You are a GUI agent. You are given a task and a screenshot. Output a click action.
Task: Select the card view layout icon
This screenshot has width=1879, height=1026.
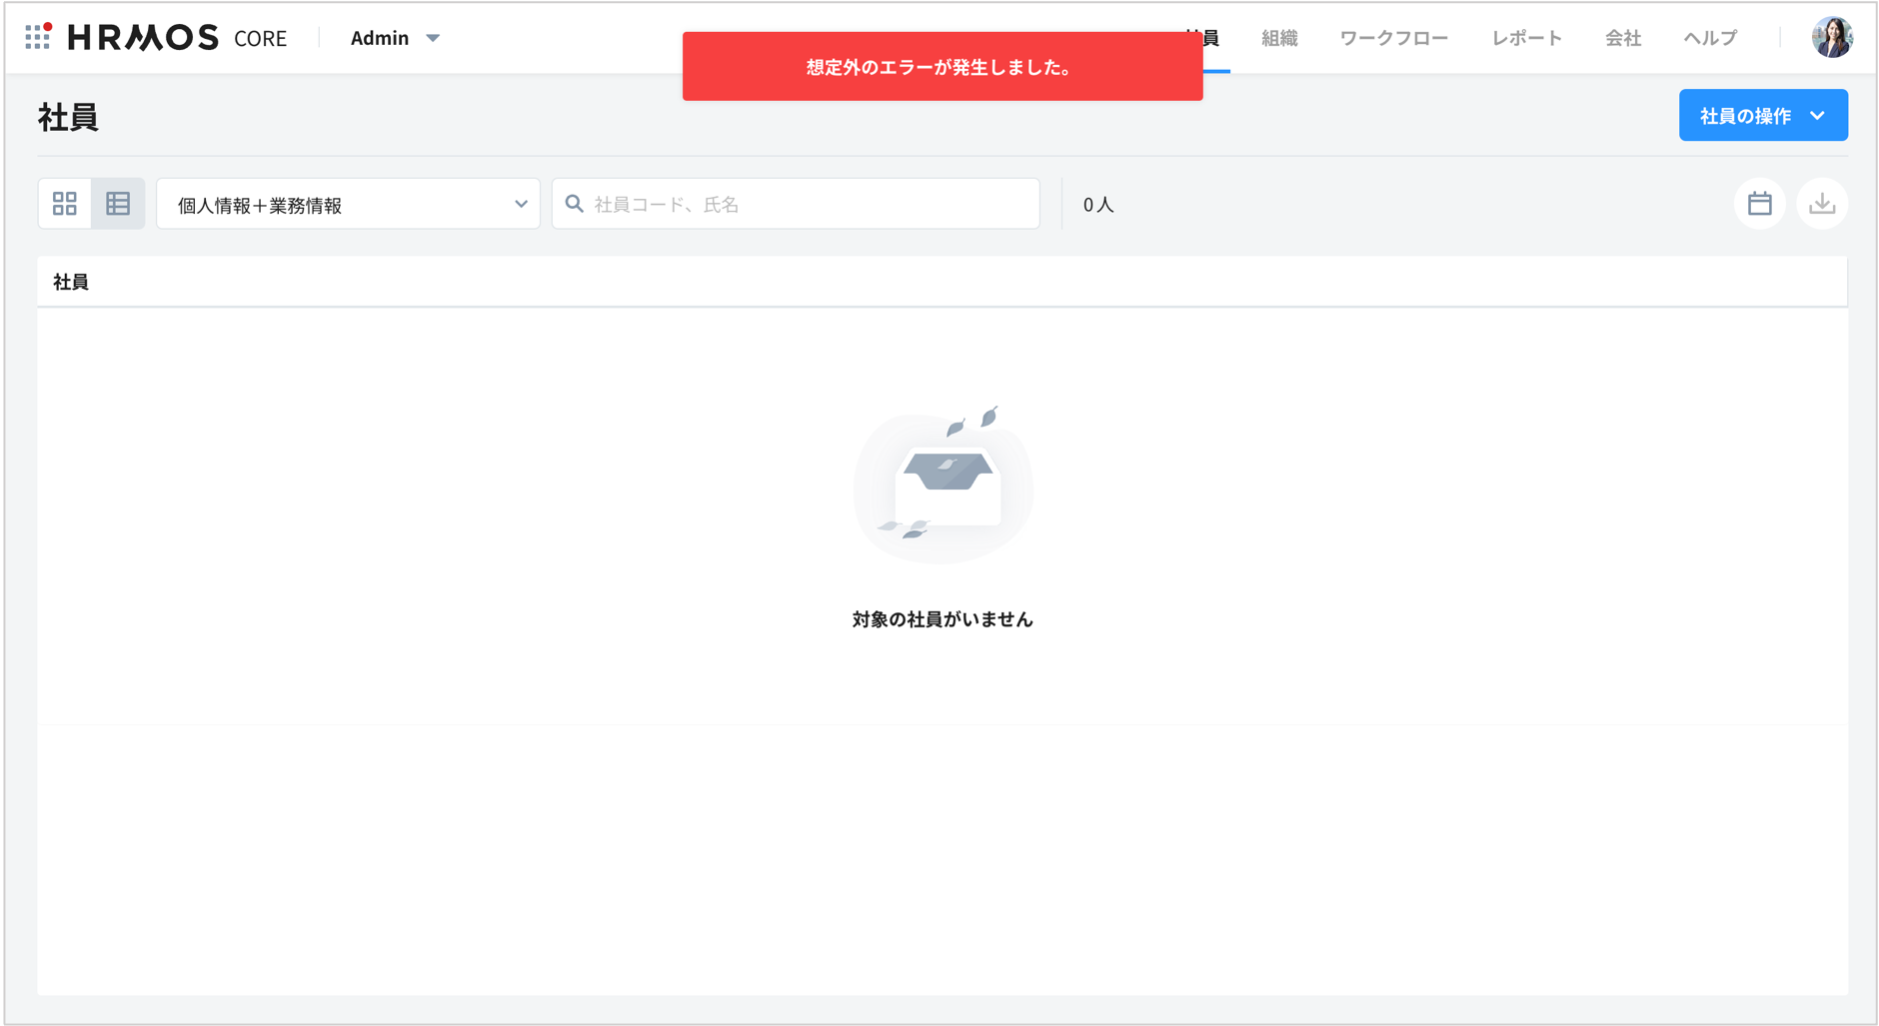(66, 203)
